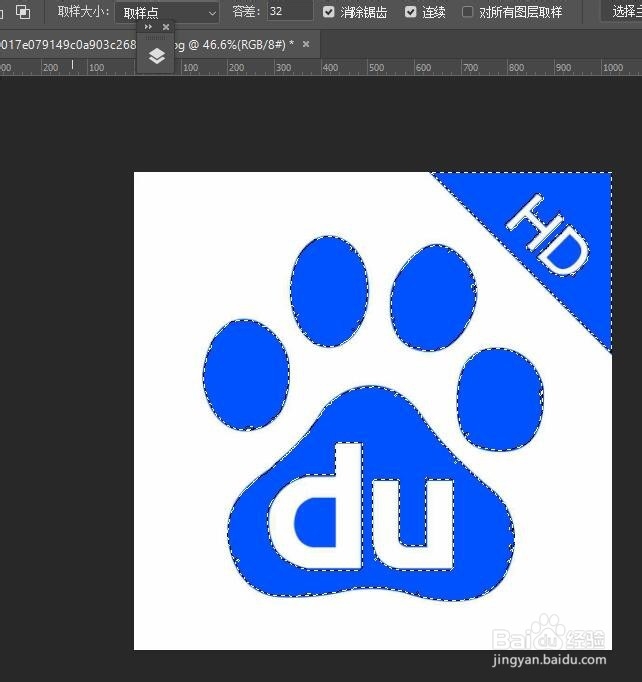The width and height of the screenshot is (642, 682).
Task: Enable 对所有图层取样 checkbox
Action: (x=467, y=12)
